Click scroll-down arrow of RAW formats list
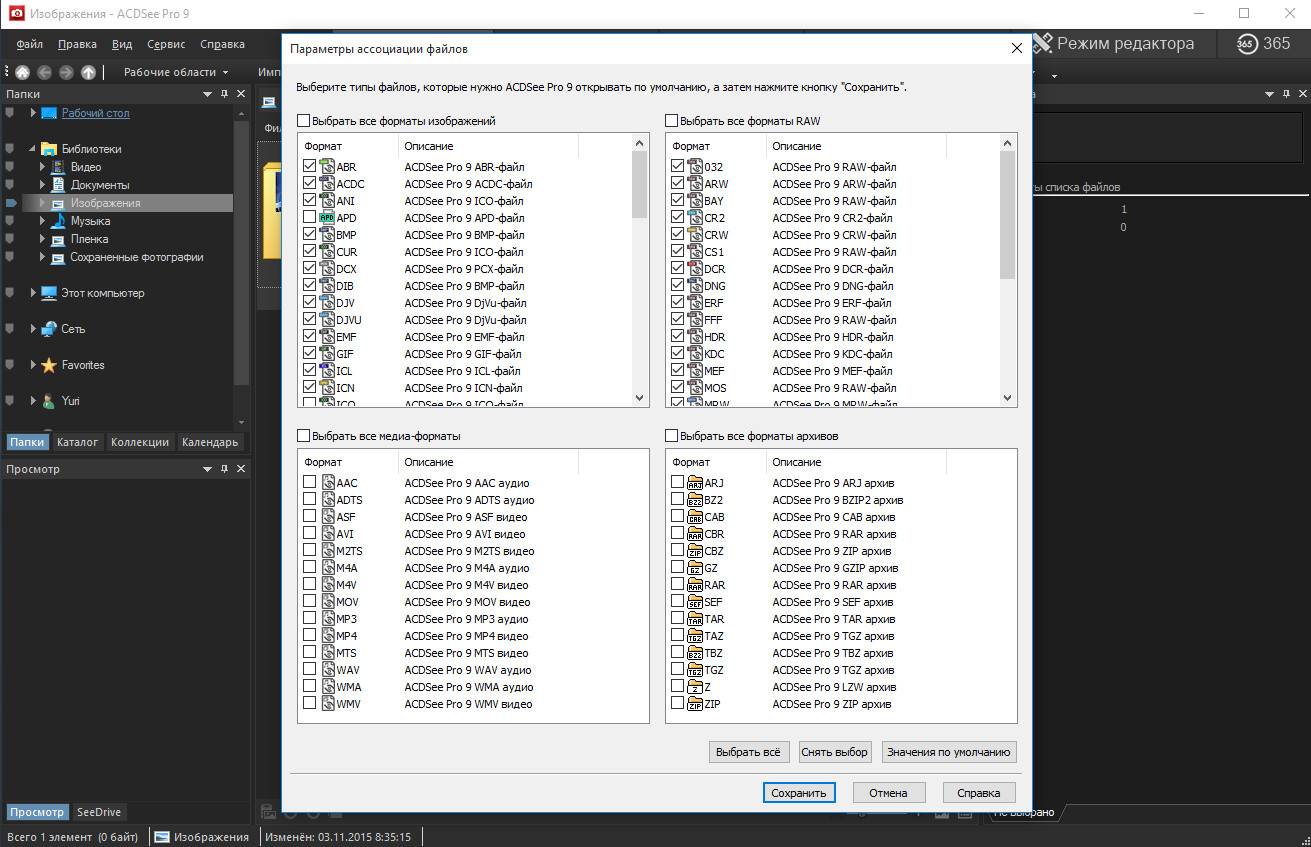The image size is (1311, 847). click(1008, 398)
